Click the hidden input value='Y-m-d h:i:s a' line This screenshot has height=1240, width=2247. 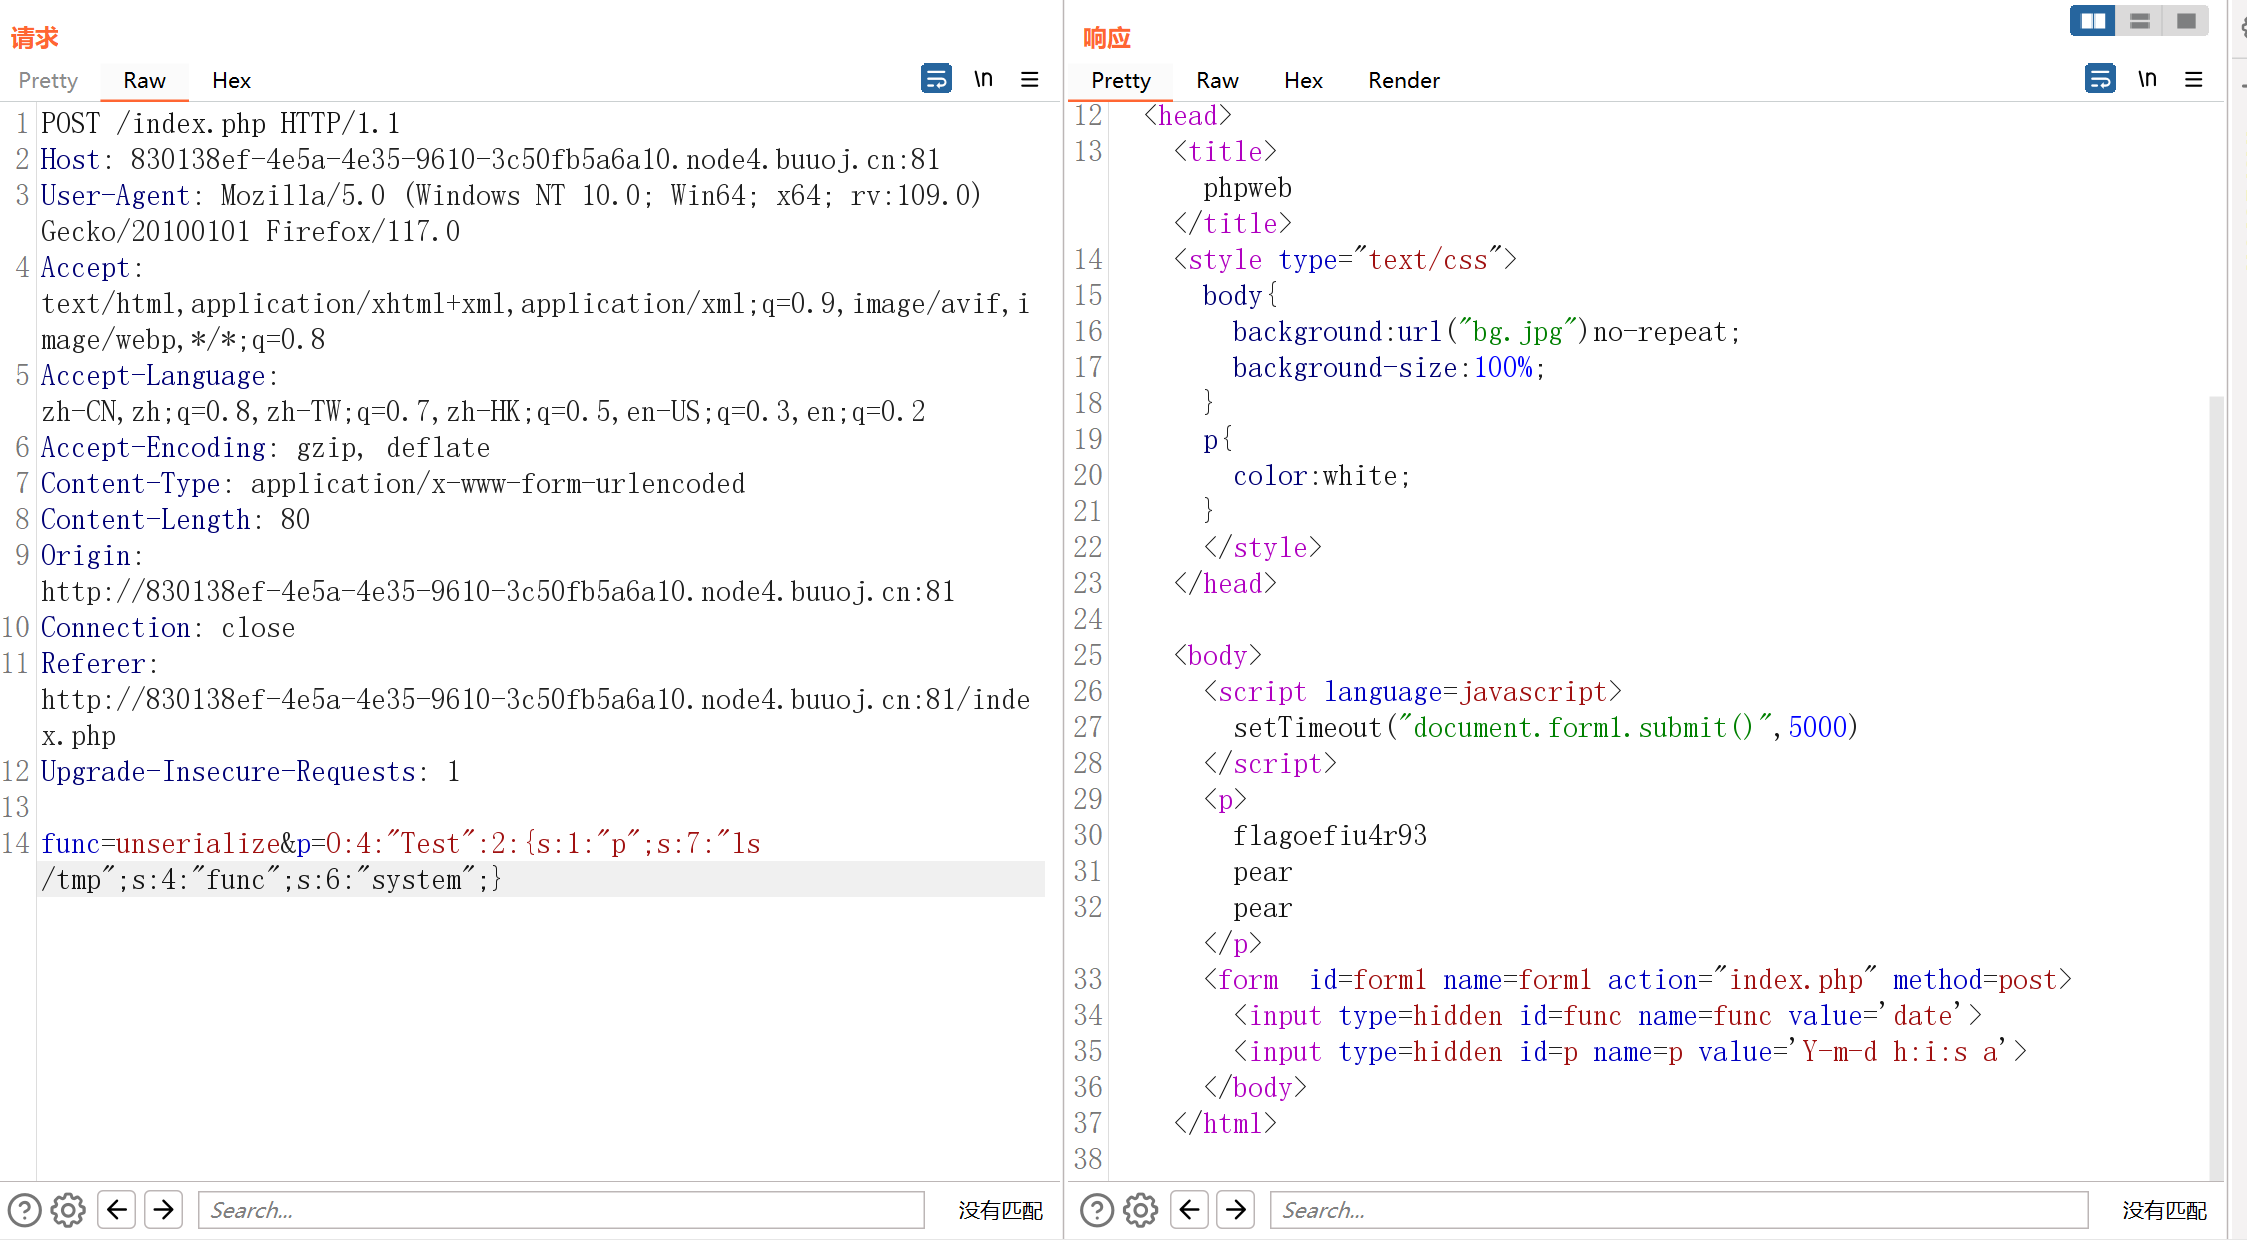click(x=1630, y=1051)
